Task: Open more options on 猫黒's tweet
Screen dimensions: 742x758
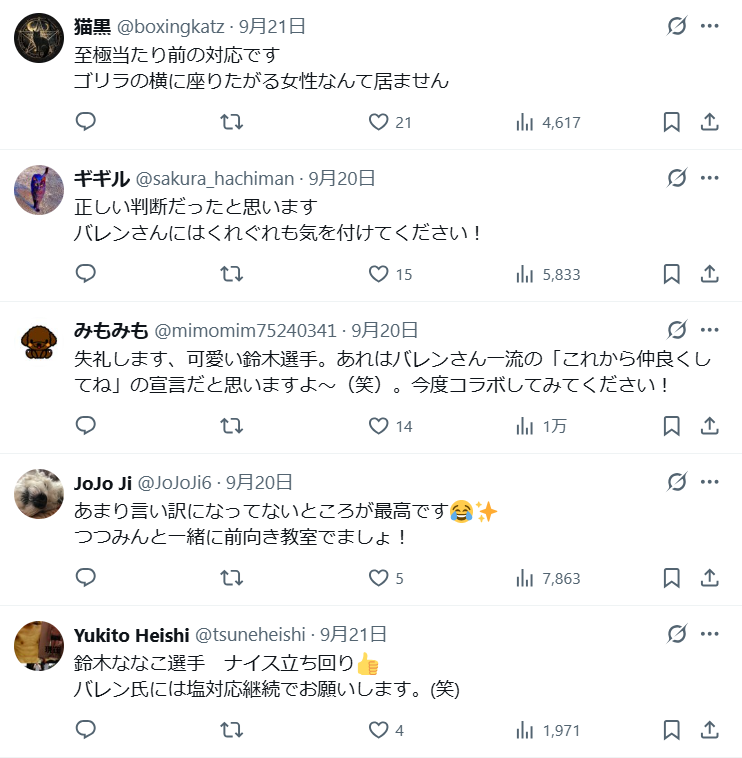Action: point(710,26)
